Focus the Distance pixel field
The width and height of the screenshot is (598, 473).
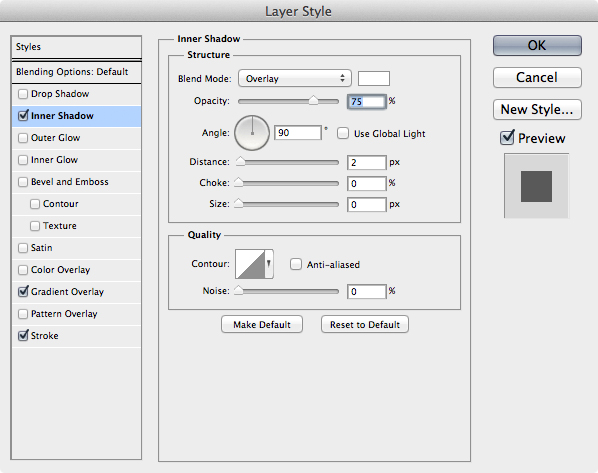[367, 162]
